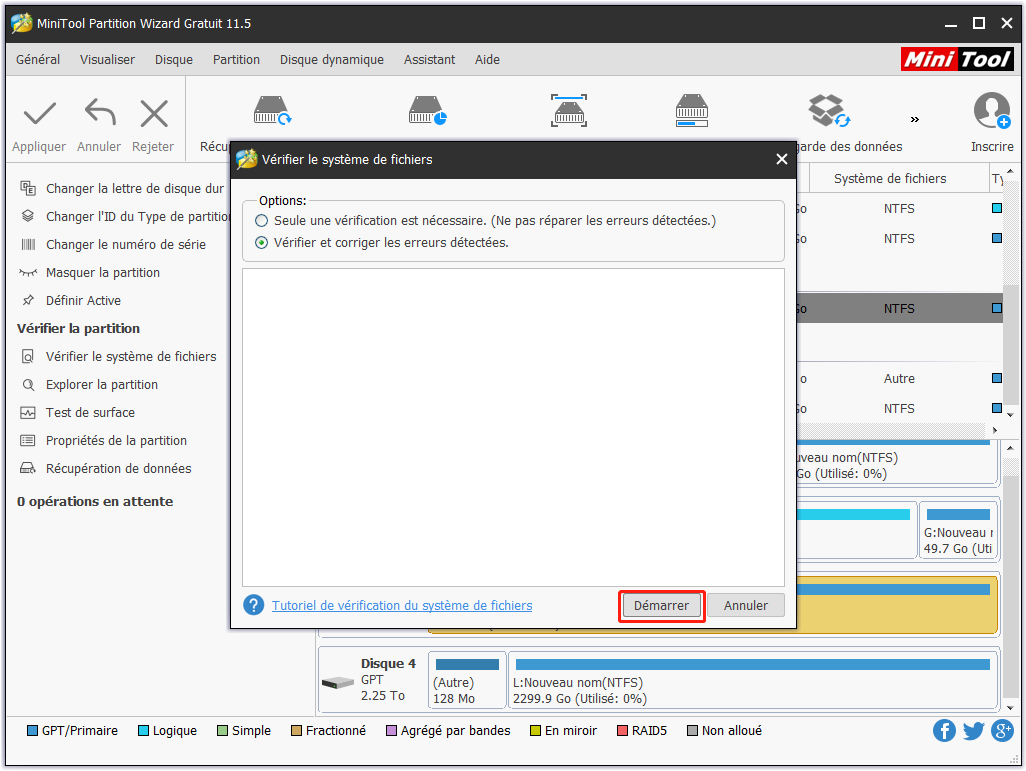This screenshot has width=1026, height=771.
Task: Open the file system check tutorial link
Action: (402, 606)
